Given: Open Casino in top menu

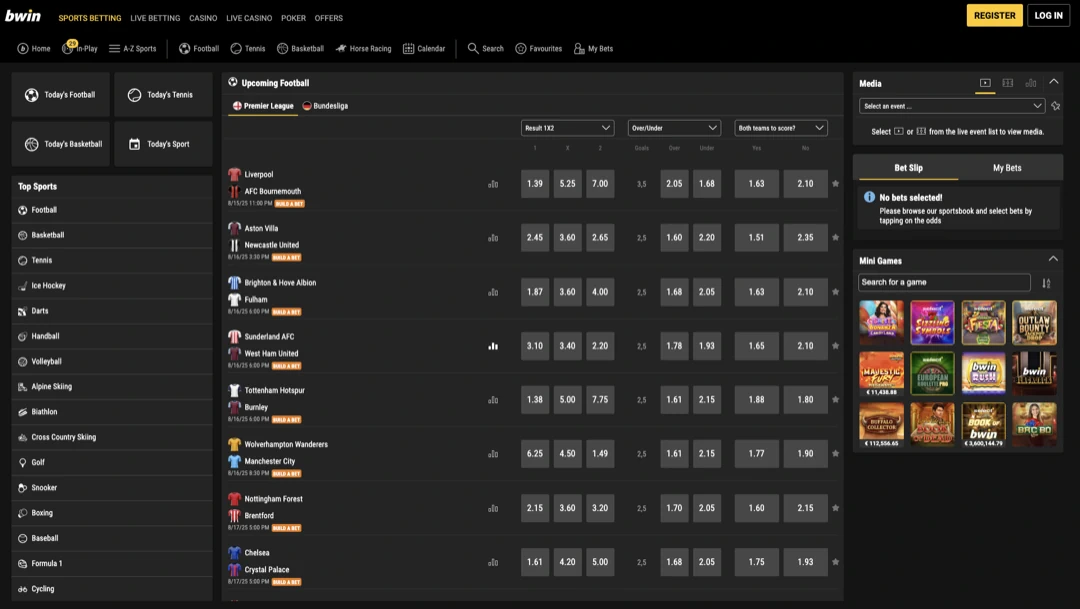Looking at the screenshot, I should coord(203,18).
